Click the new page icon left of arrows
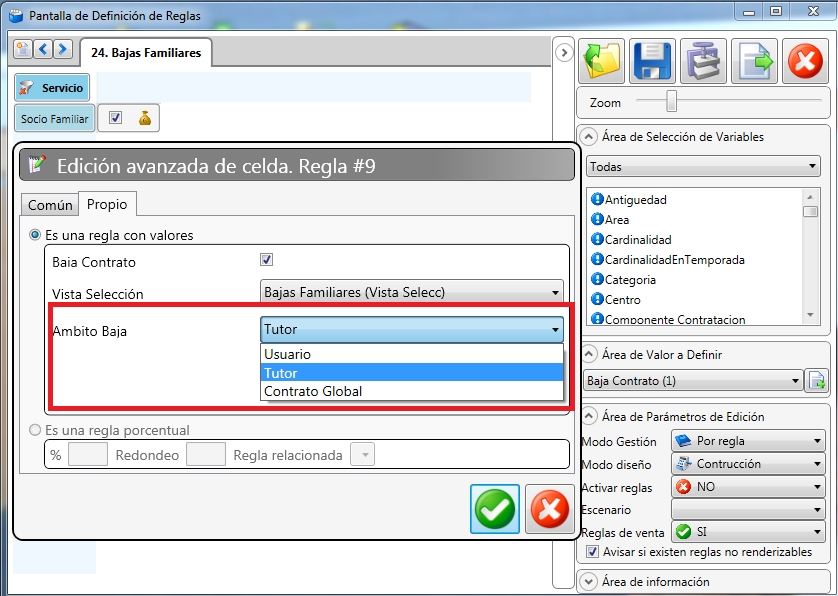This screenshot has height=596, width=838. pyautogui.click(x=23, y=49)
